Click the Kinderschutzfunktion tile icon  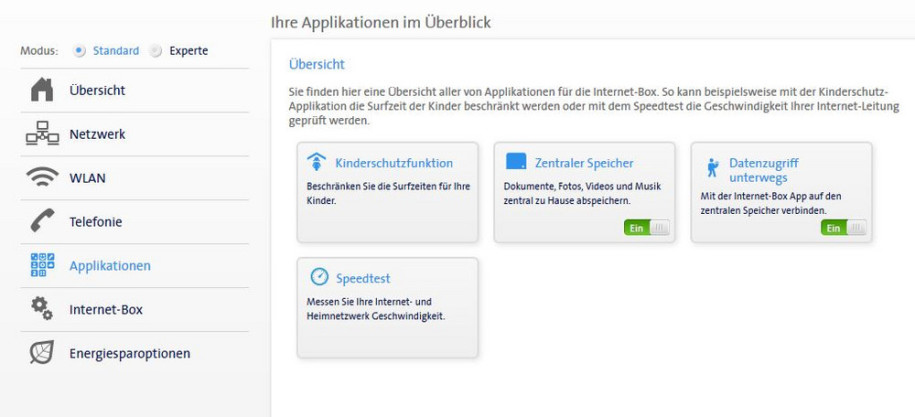[316, 162]
